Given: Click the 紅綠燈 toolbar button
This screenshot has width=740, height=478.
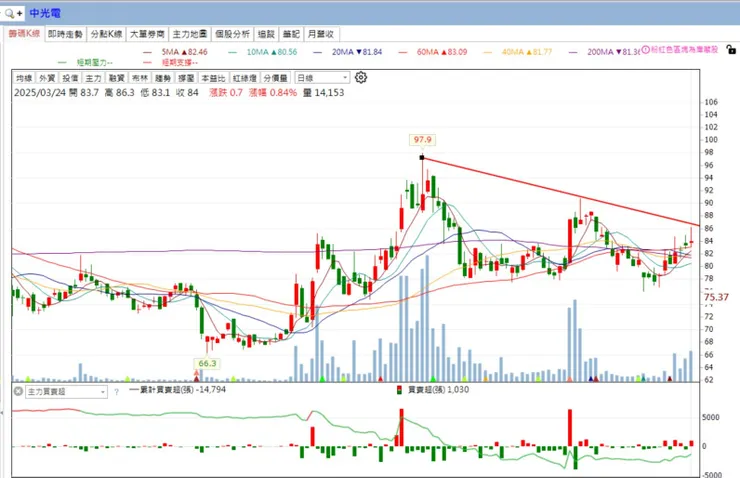Looking at the screenshot, I should pyautogui.click(x=244, y=78).
